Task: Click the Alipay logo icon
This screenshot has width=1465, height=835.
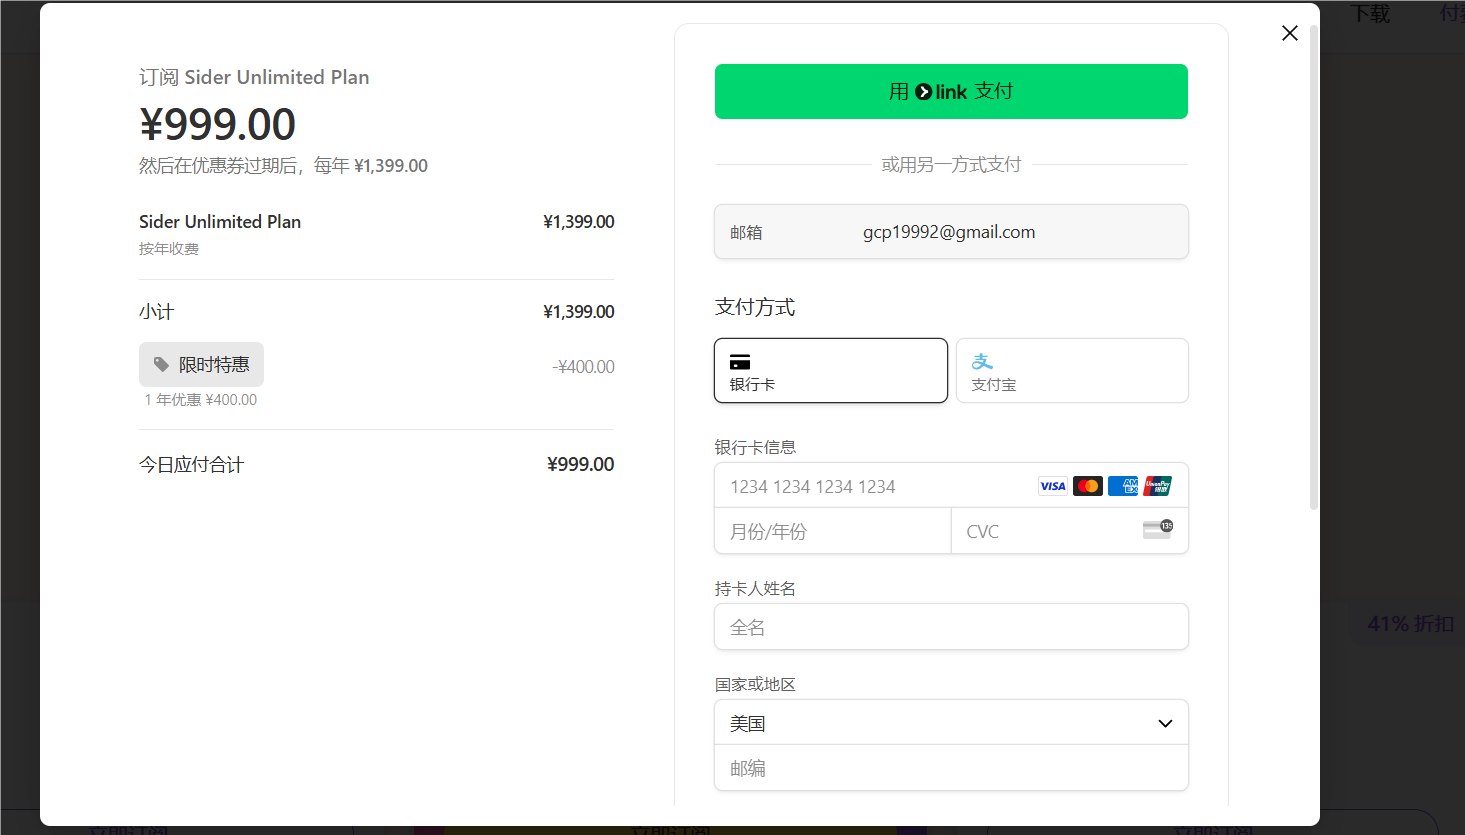Action: click(x=982, y=361)
